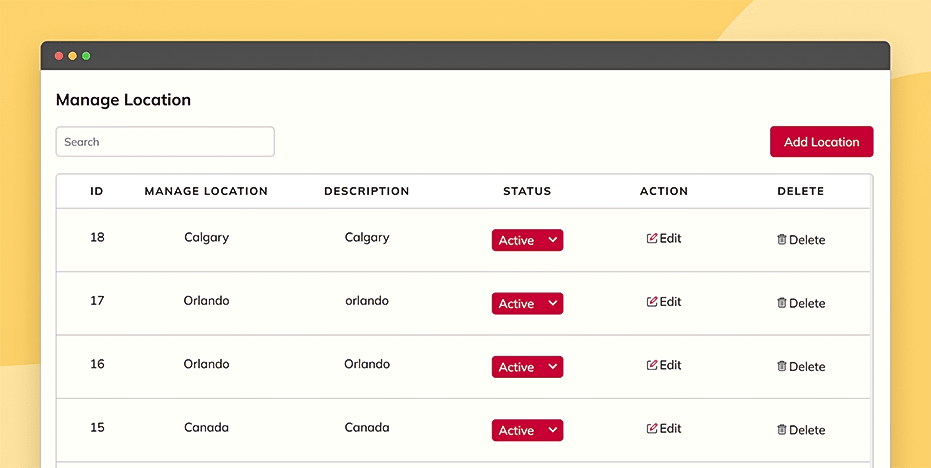
Task: Click Canada in the Description column
Action: (367, 427)
